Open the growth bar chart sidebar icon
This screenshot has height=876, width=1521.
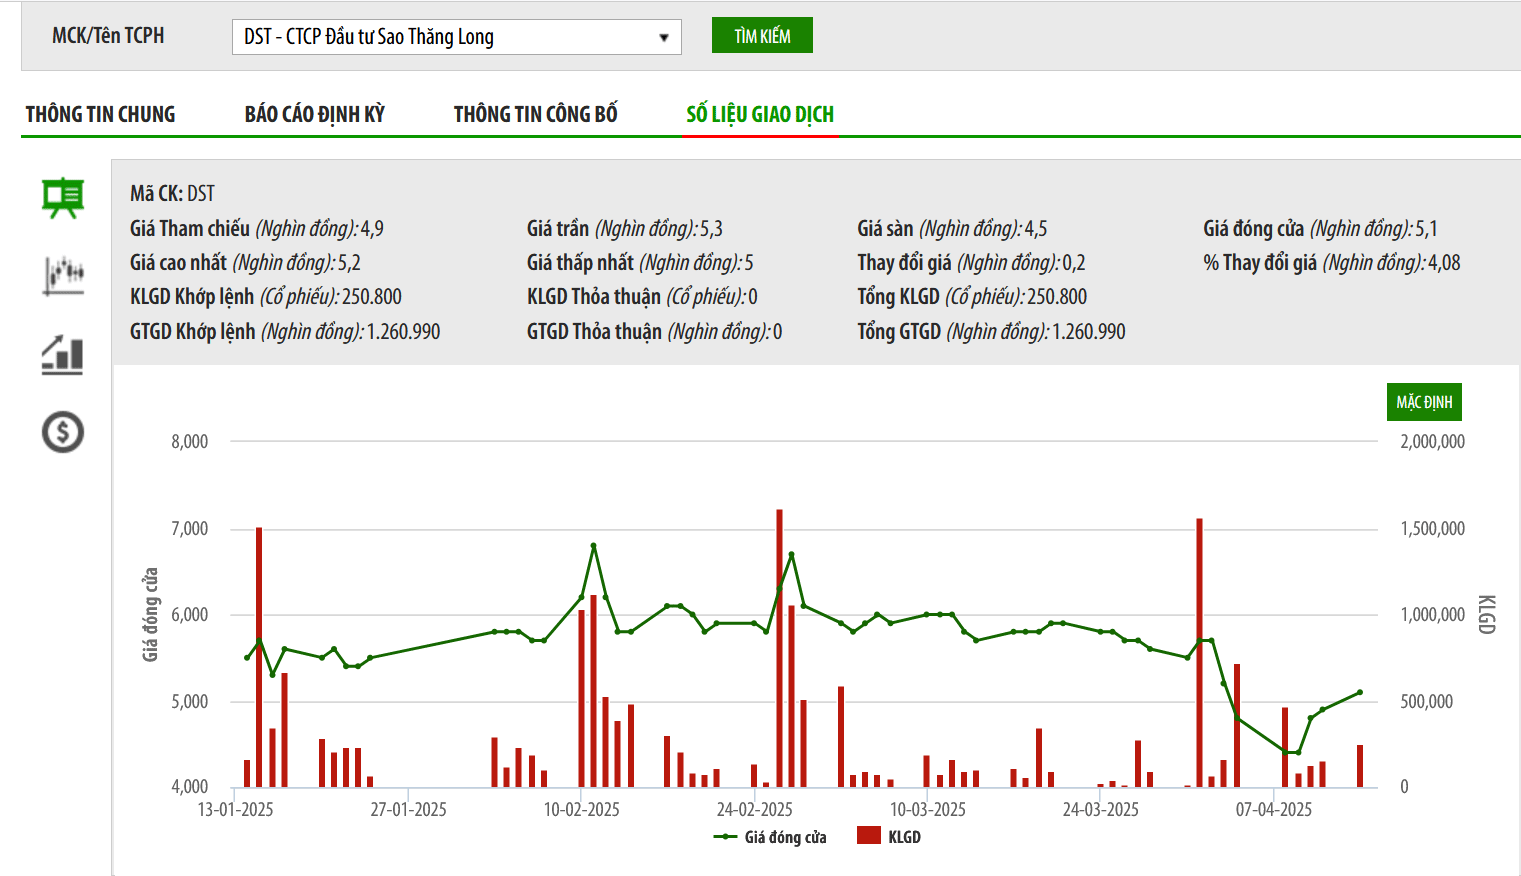pyautogui.click(x=63, y=355)
